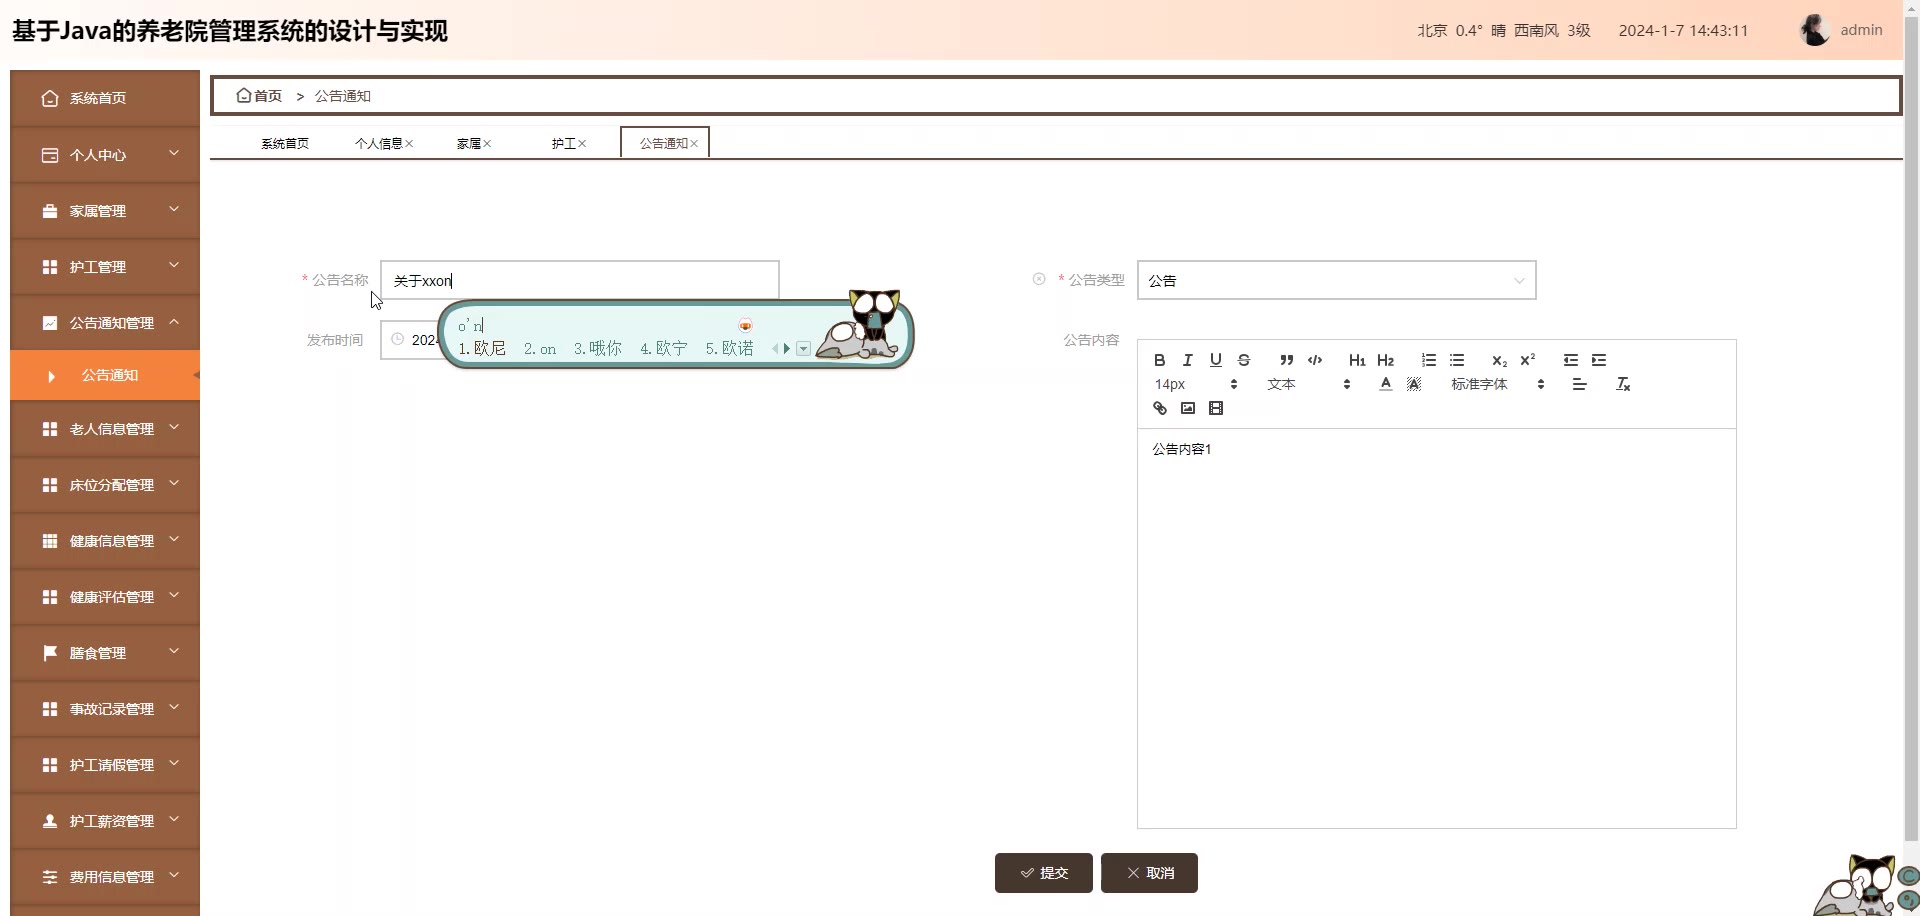Expand the 健康评估管理 sidebar menu
The image size is (1920, 916).
(x=105, y=597)
